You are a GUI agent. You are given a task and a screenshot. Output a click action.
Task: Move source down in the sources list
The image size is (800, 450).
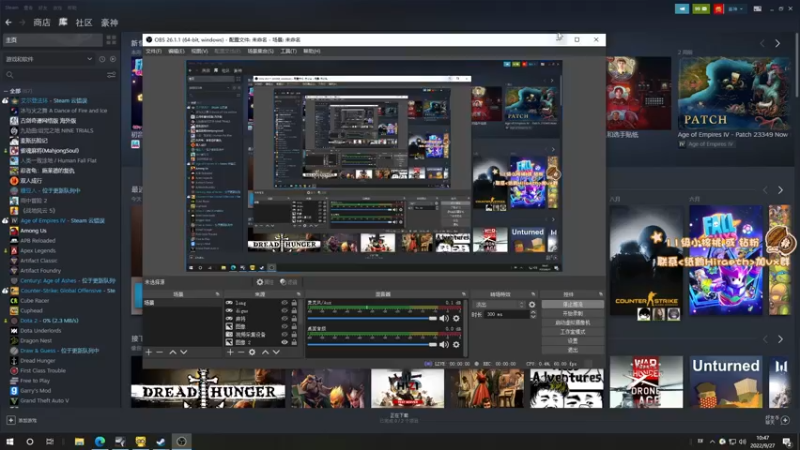click(x=276, y=352)
